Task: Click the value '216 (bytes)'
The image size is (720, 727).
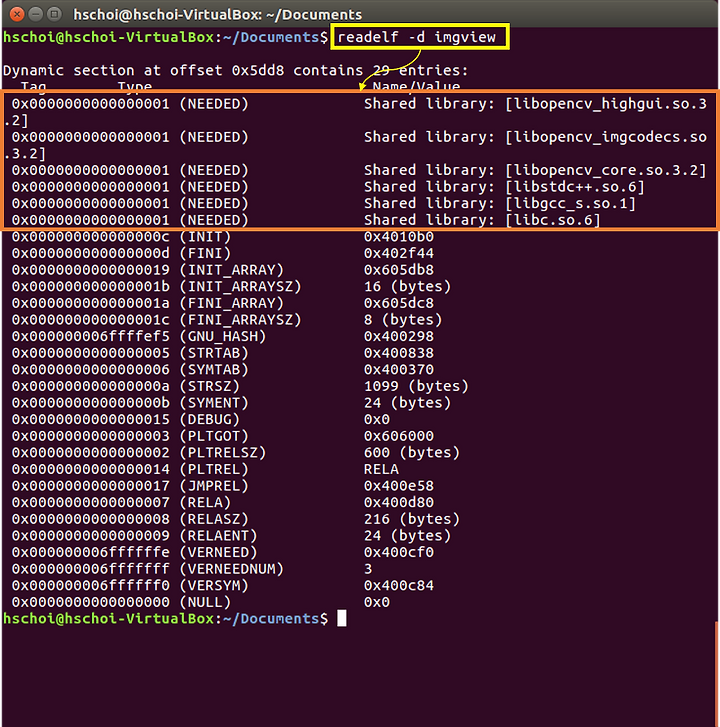Action: (412, 519)
